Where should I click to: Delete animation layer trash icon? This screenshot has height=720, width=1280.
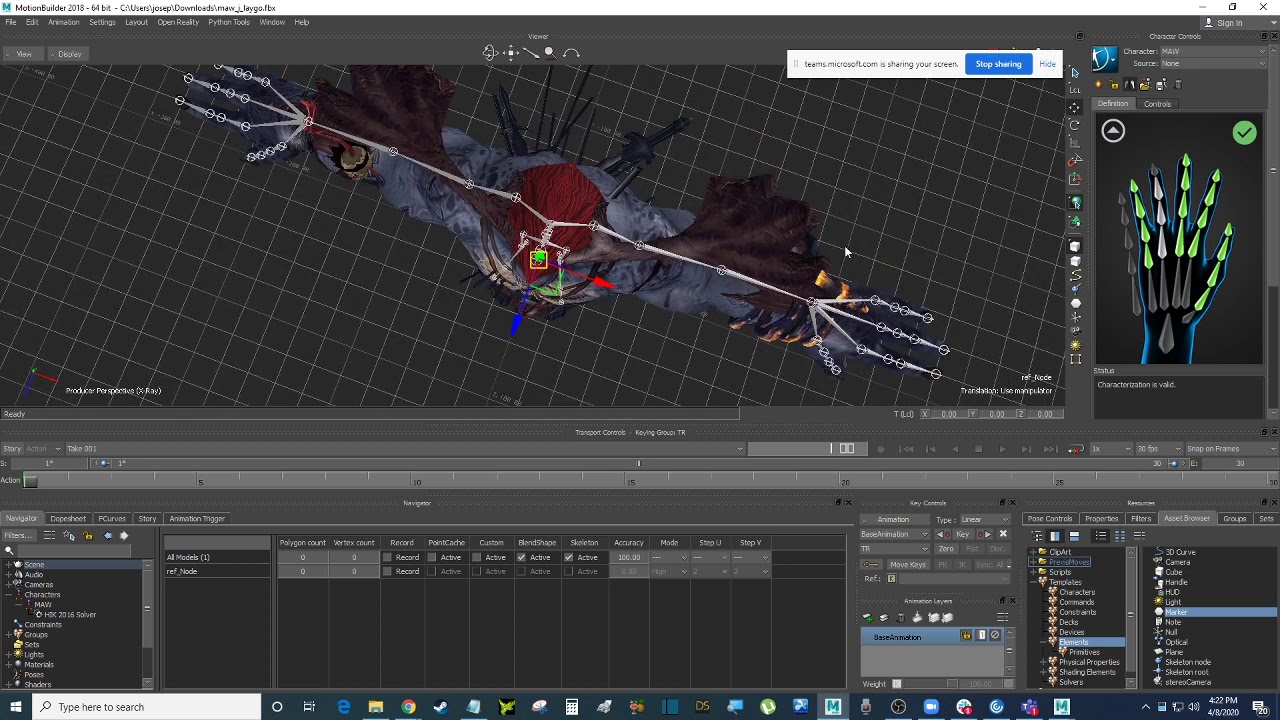(x=900, y=618)
